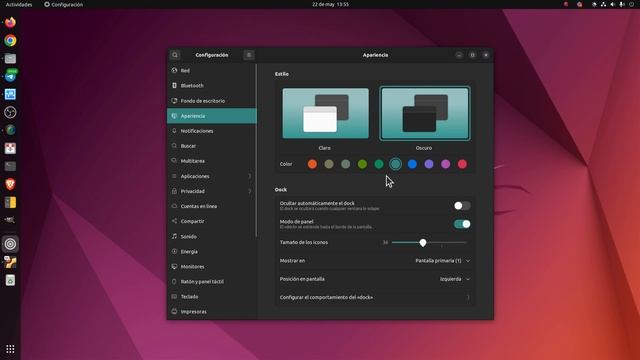
Task: Expand Aplicaciones submenu chevron
Action: [x=250, y=176]
